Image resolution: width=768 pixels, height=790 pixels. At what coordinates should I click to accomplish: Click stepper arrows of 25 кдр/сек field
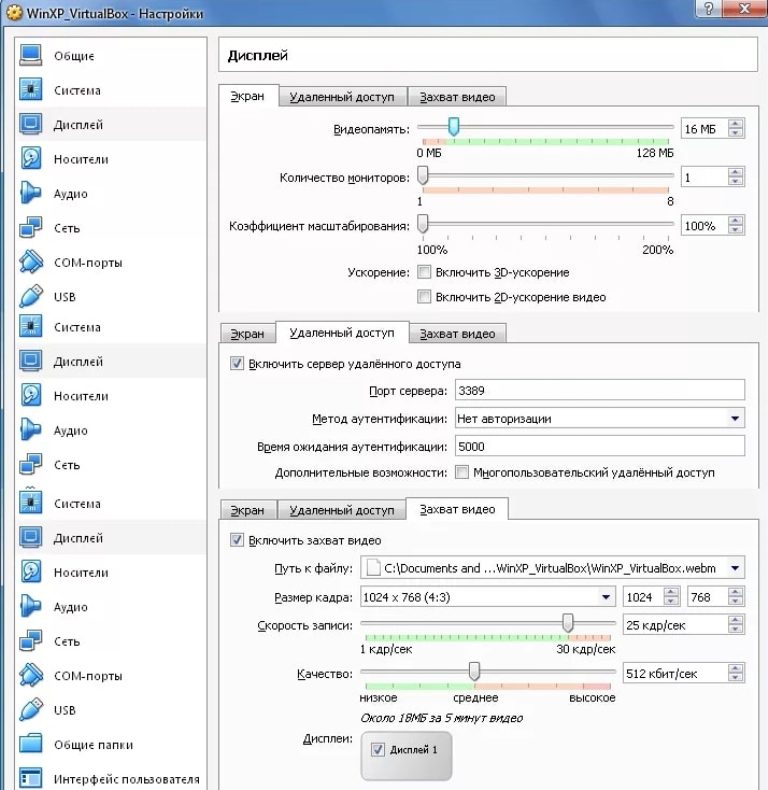[735, 625]
